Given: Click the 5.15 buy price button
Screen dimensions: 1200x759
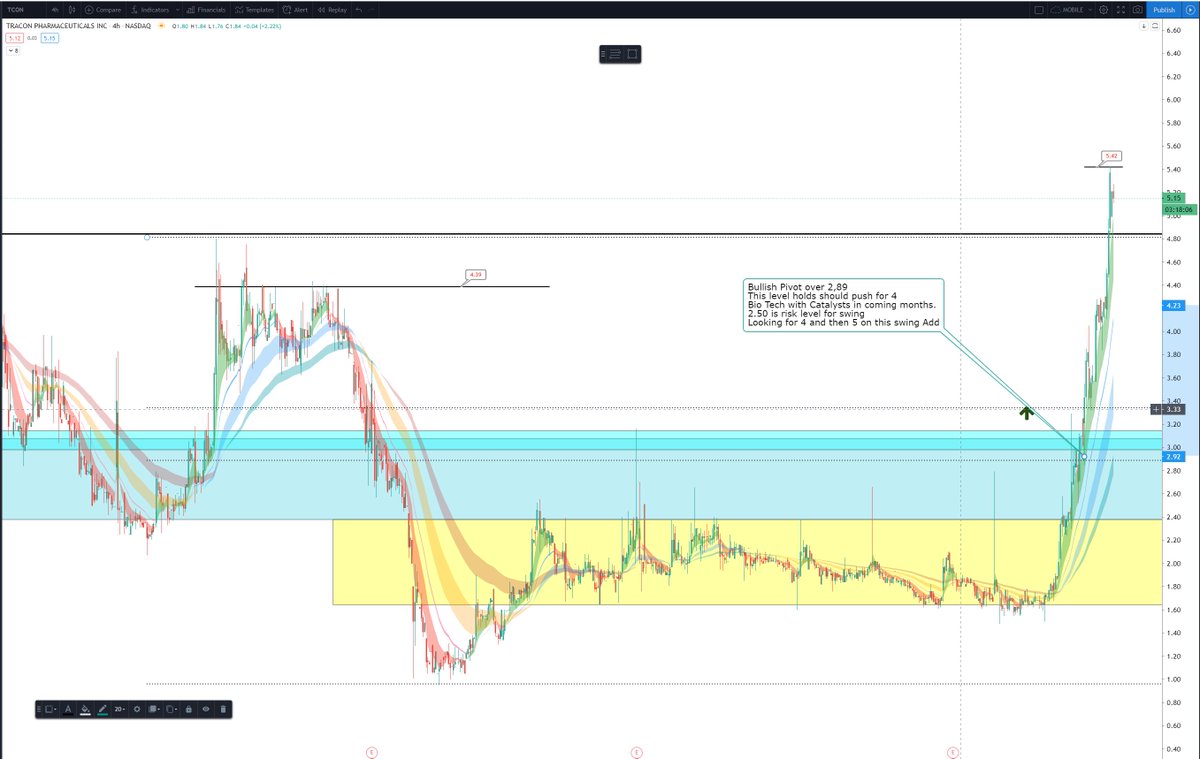Looking at the screenshot, I should pyautogui.click(x=50, y=38).
